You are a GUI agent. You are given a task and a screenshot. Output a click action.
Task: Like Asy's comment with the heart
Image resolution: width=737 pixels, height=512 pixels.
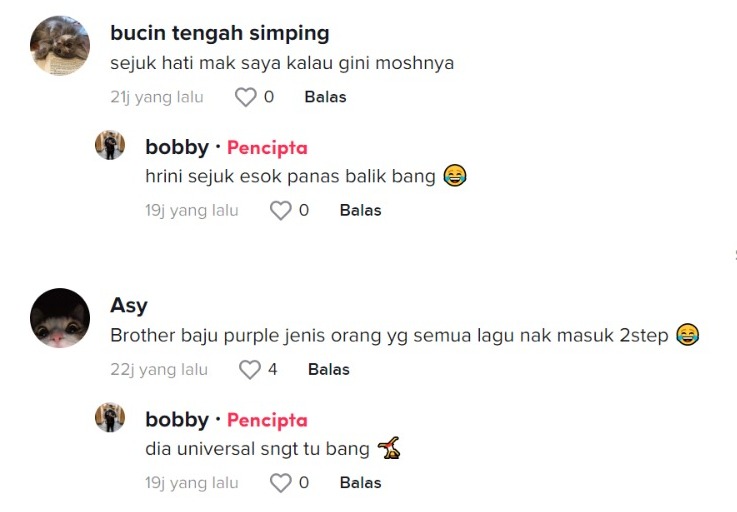pos(249,370)
